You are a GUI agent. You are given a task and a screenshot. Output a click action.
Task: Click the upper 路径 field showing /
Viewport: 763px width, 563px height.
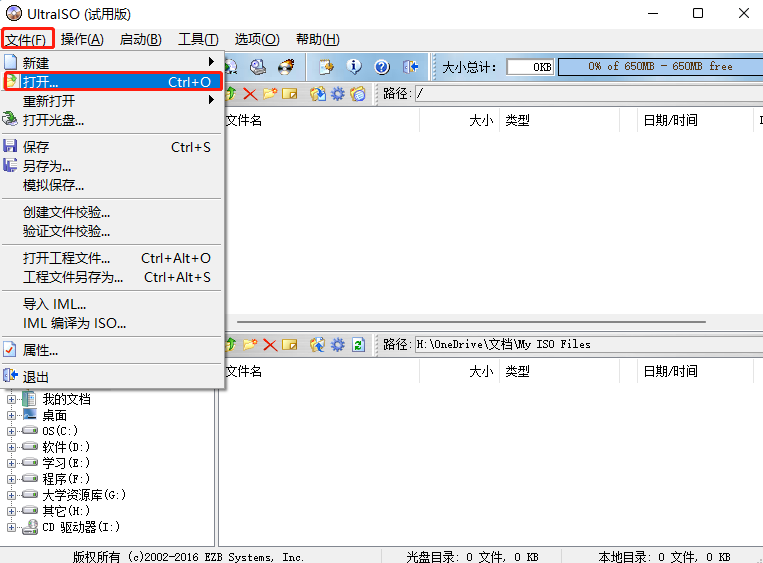point(589,93)
